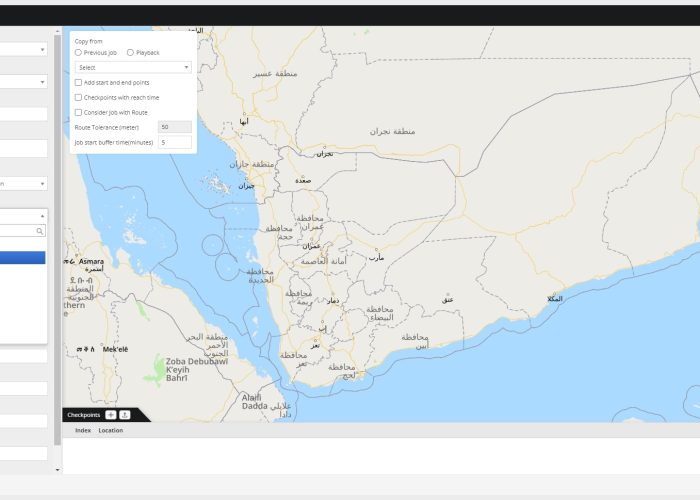Click the search magnifier icon in dropdown list

tap(40, 231)
